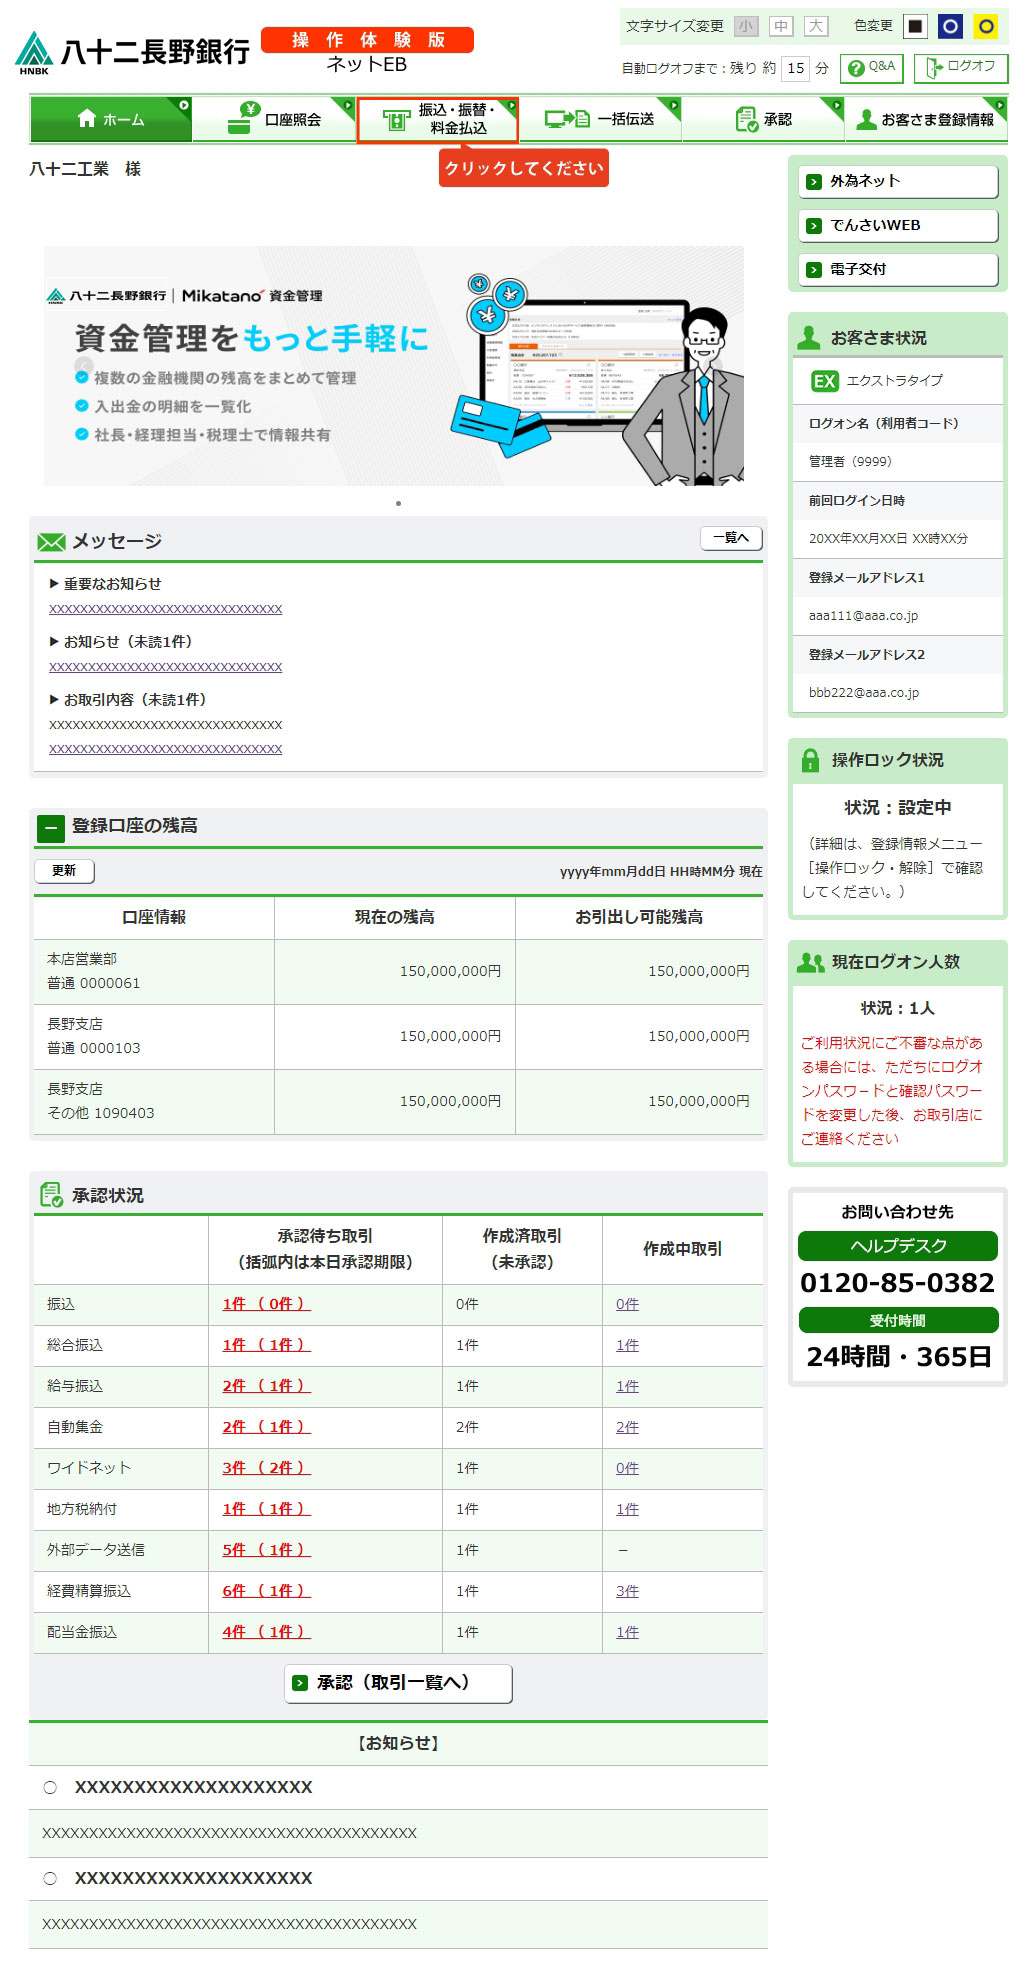This screenshot has height=1979, width=1019.
Task: Open the transfer and fee payment menu
Action: coord(438,120)
